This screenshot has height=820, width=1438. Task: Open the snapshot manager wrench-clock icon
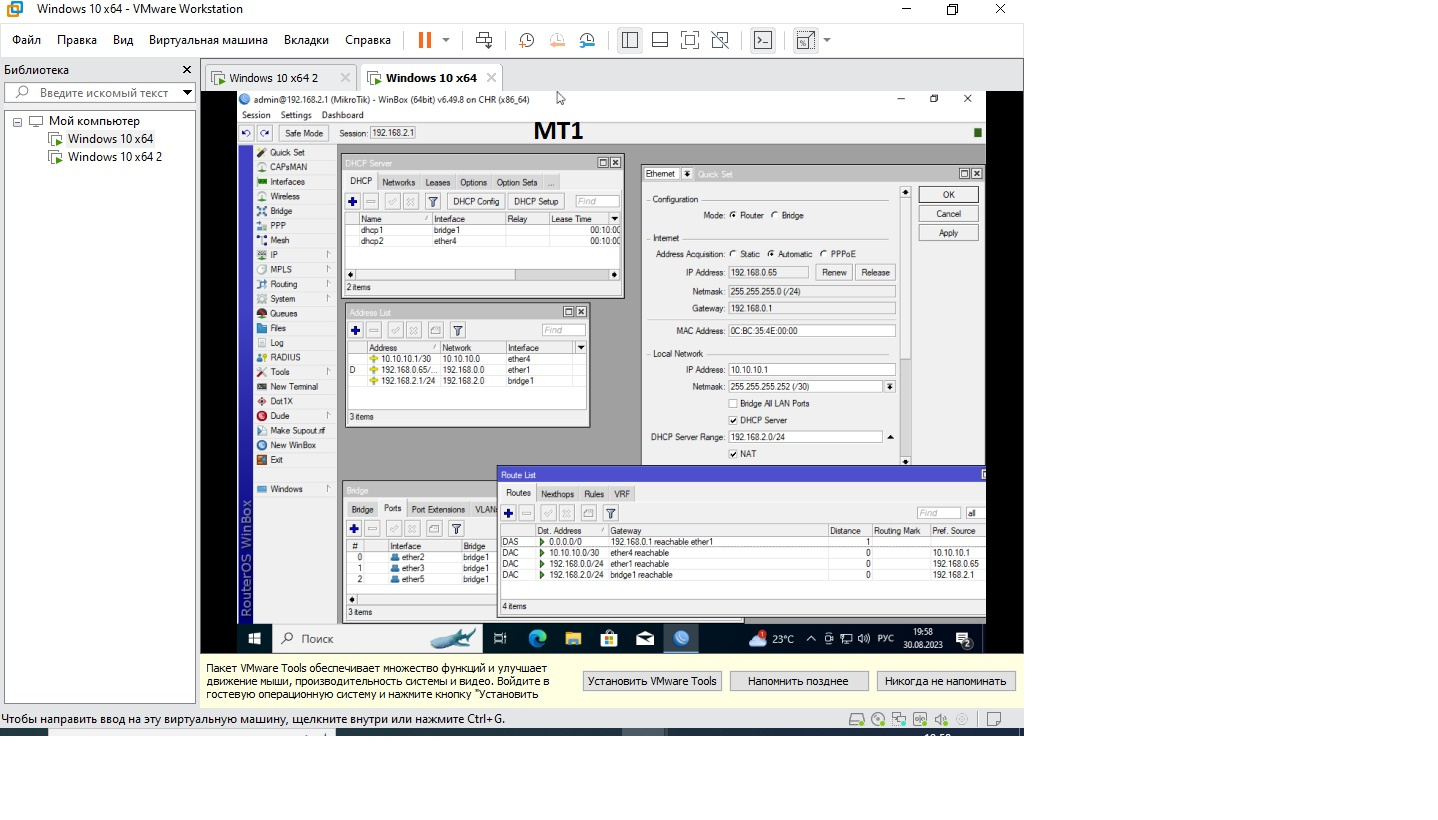(587, 40)
